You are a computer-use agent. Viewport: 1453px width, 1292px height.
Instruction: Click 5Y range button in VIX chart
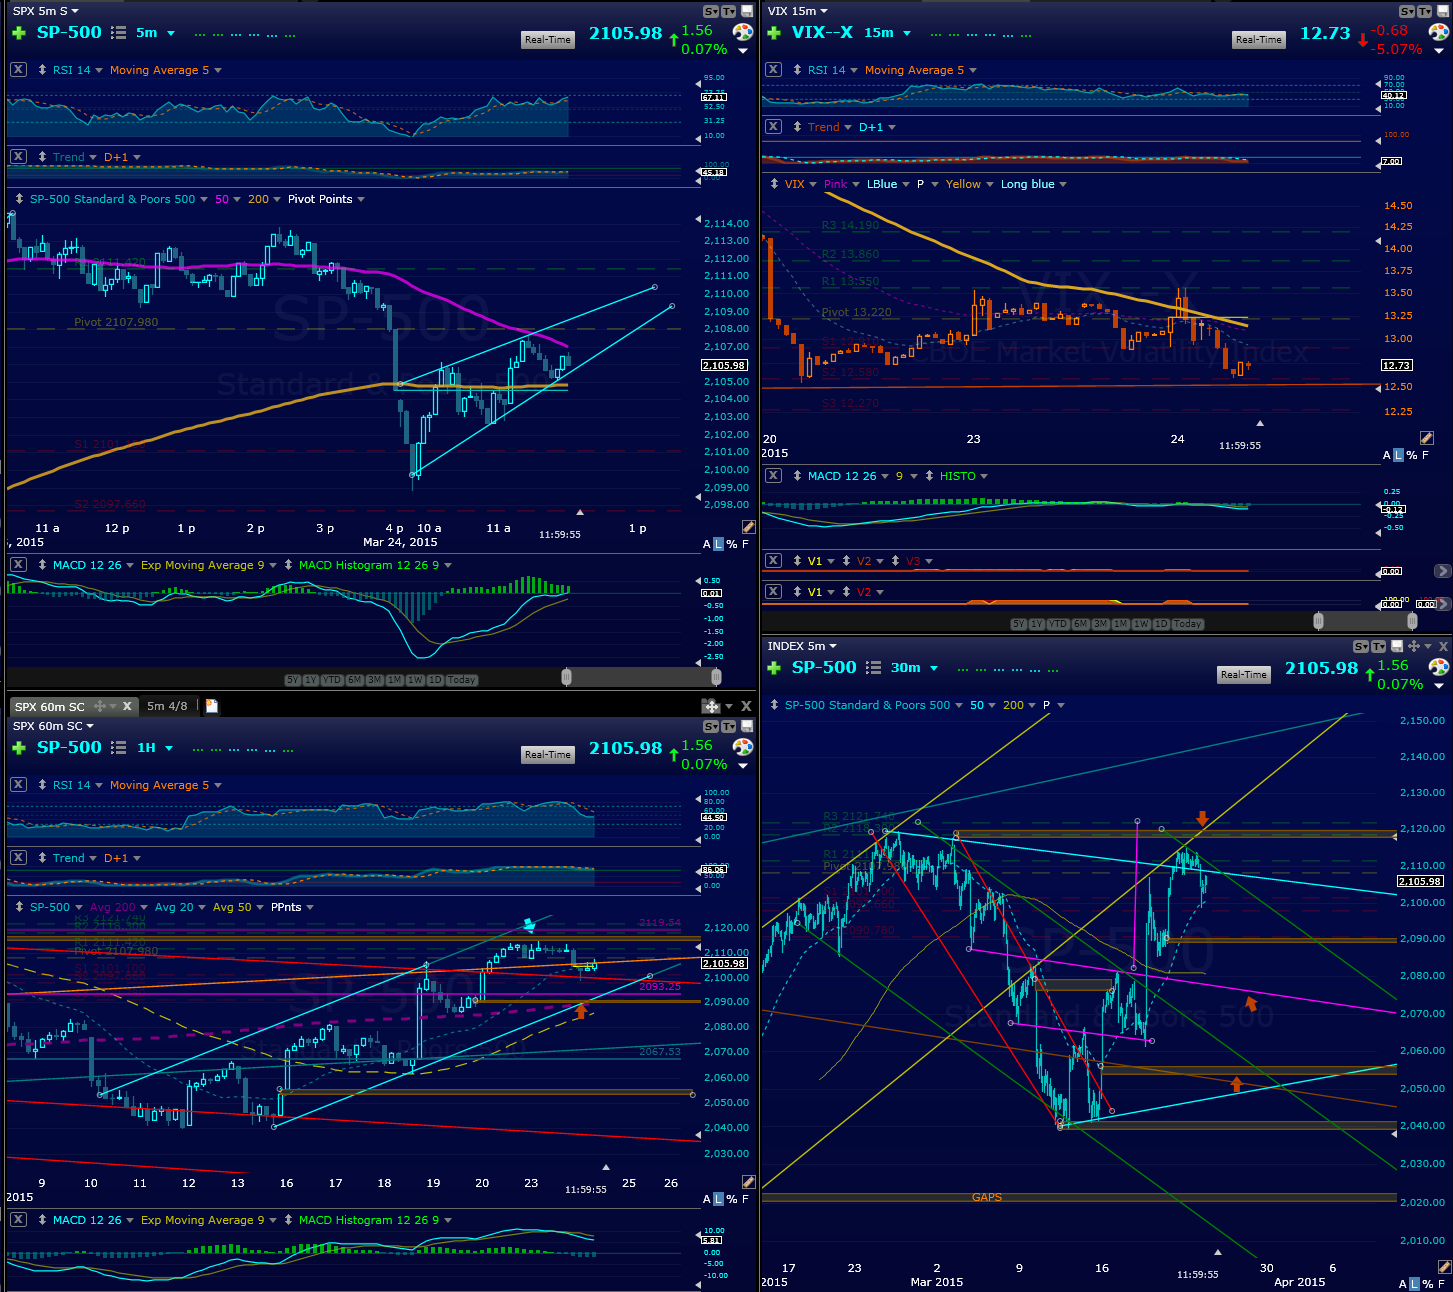point(1018,624)
